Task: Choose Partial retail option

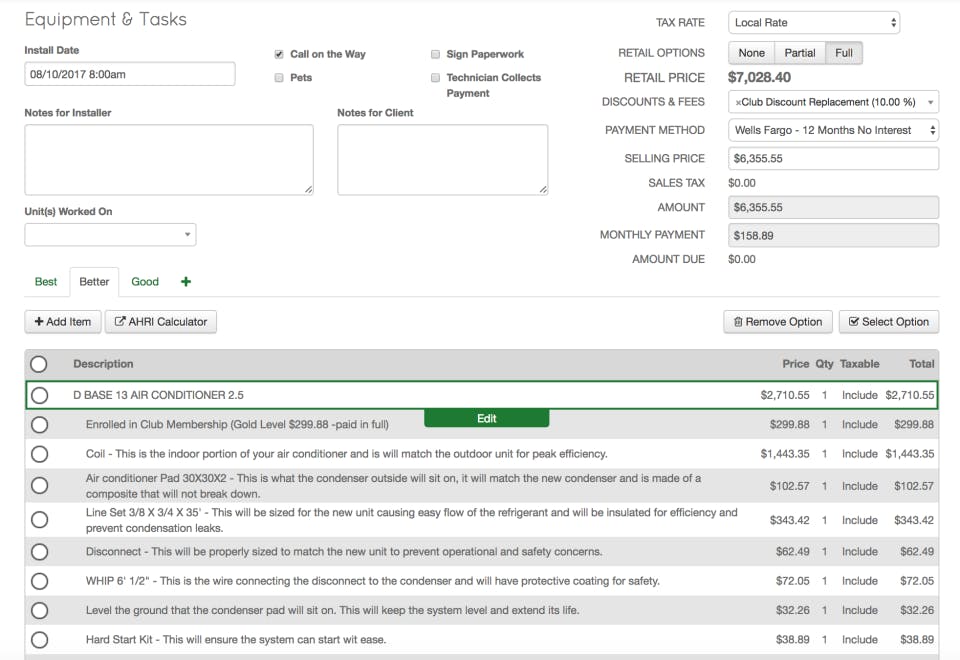Action: [x=799, y=53]
